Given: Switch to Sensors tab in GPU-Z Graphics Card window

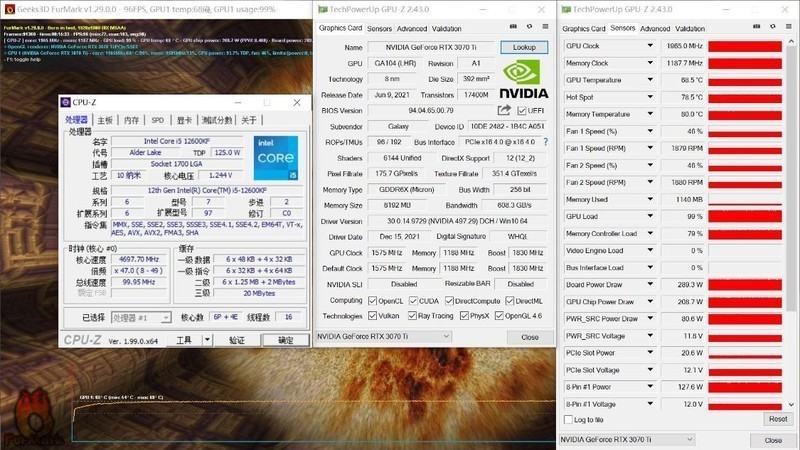Looking at the screenshot, I should coord(379,29).
